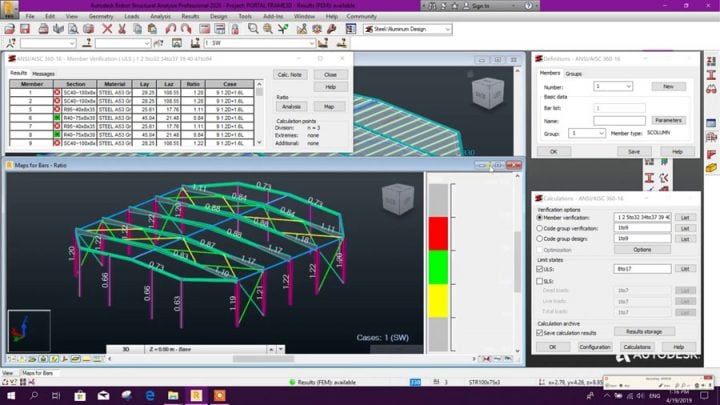Select the Code group design radio button
This screenshot has width=720, height=405.
[540, 239]
